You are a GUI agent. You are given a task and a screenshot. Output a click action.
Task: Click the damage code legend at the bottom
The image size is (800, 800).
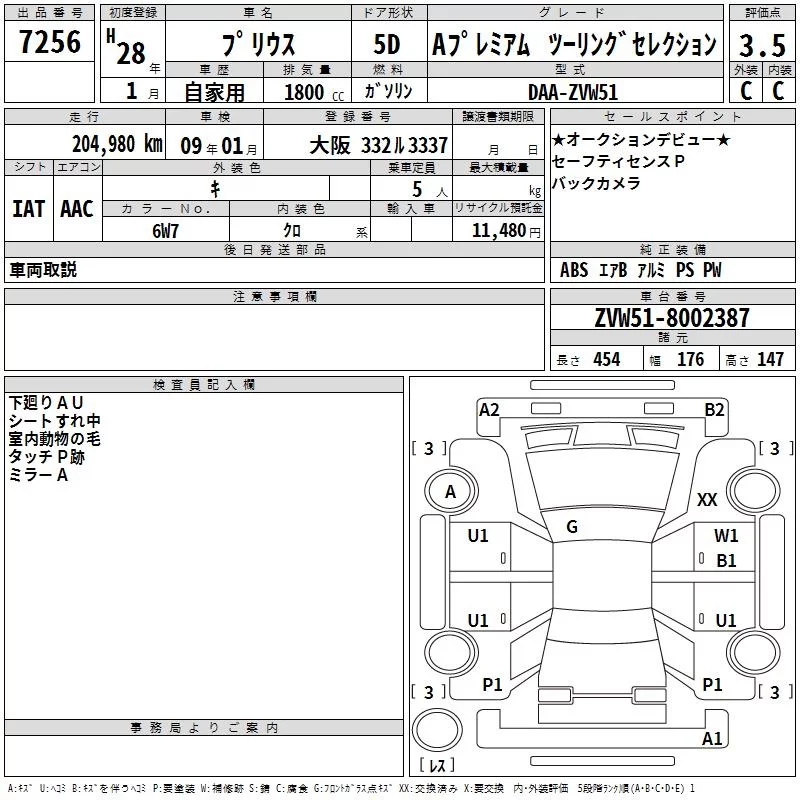click(x=351, y=788)
